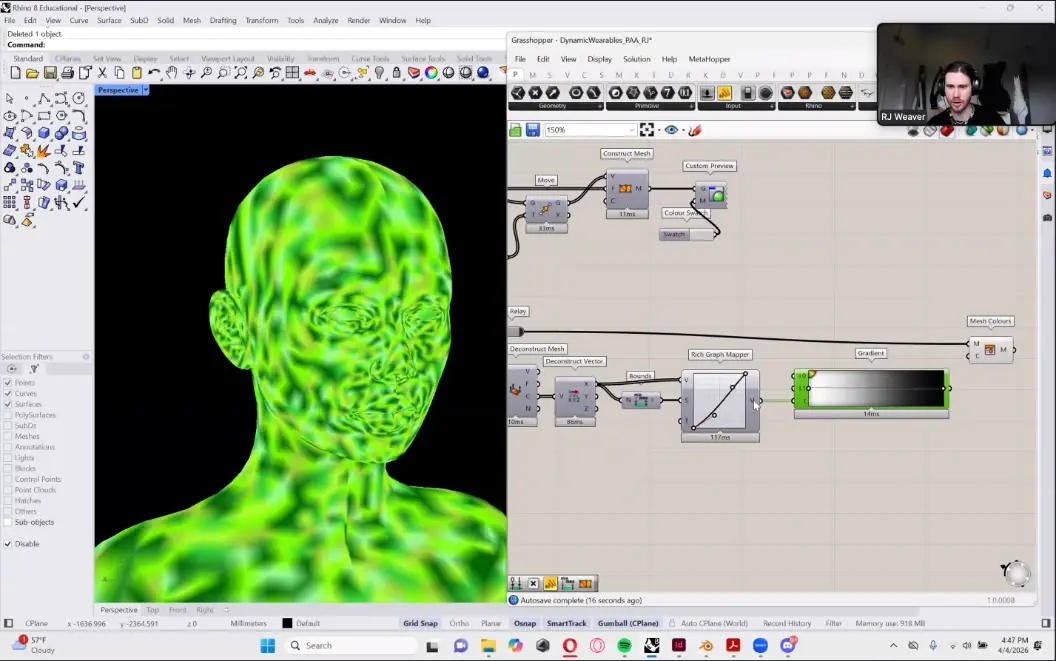Screen dimensions: 1056x661
Task: Click the Gradient bar component
Action: [x=871, y=388]
